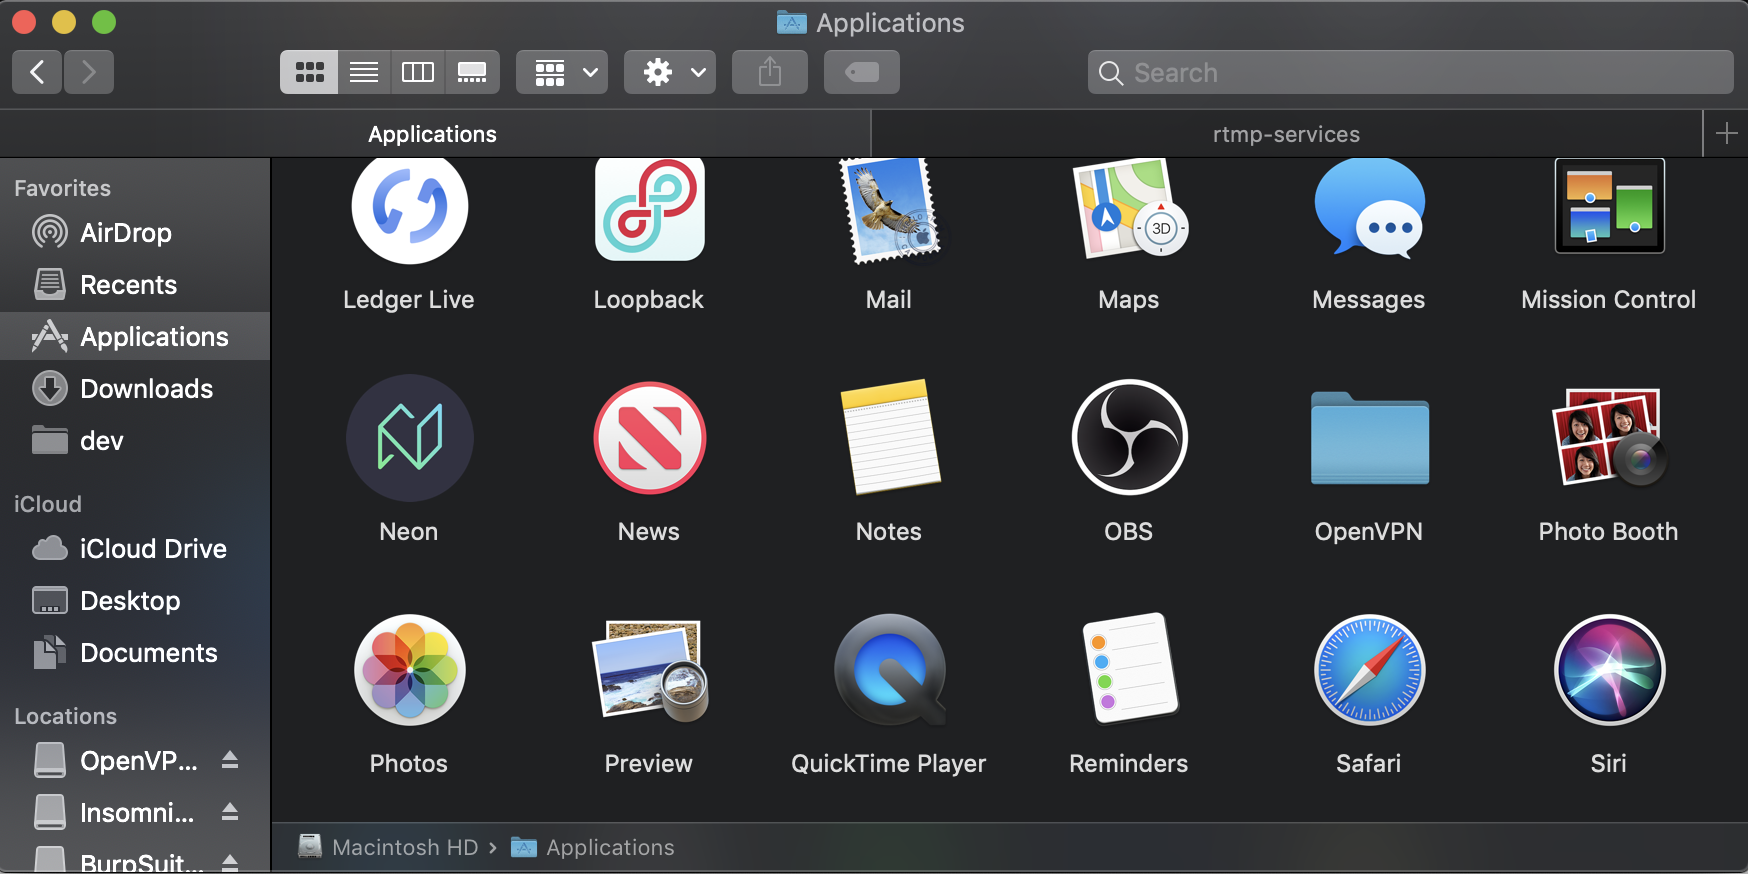Click the QuickTime Player name label
The height and width of the screenshot is (874, 1748).
click(x=889, y=764)
